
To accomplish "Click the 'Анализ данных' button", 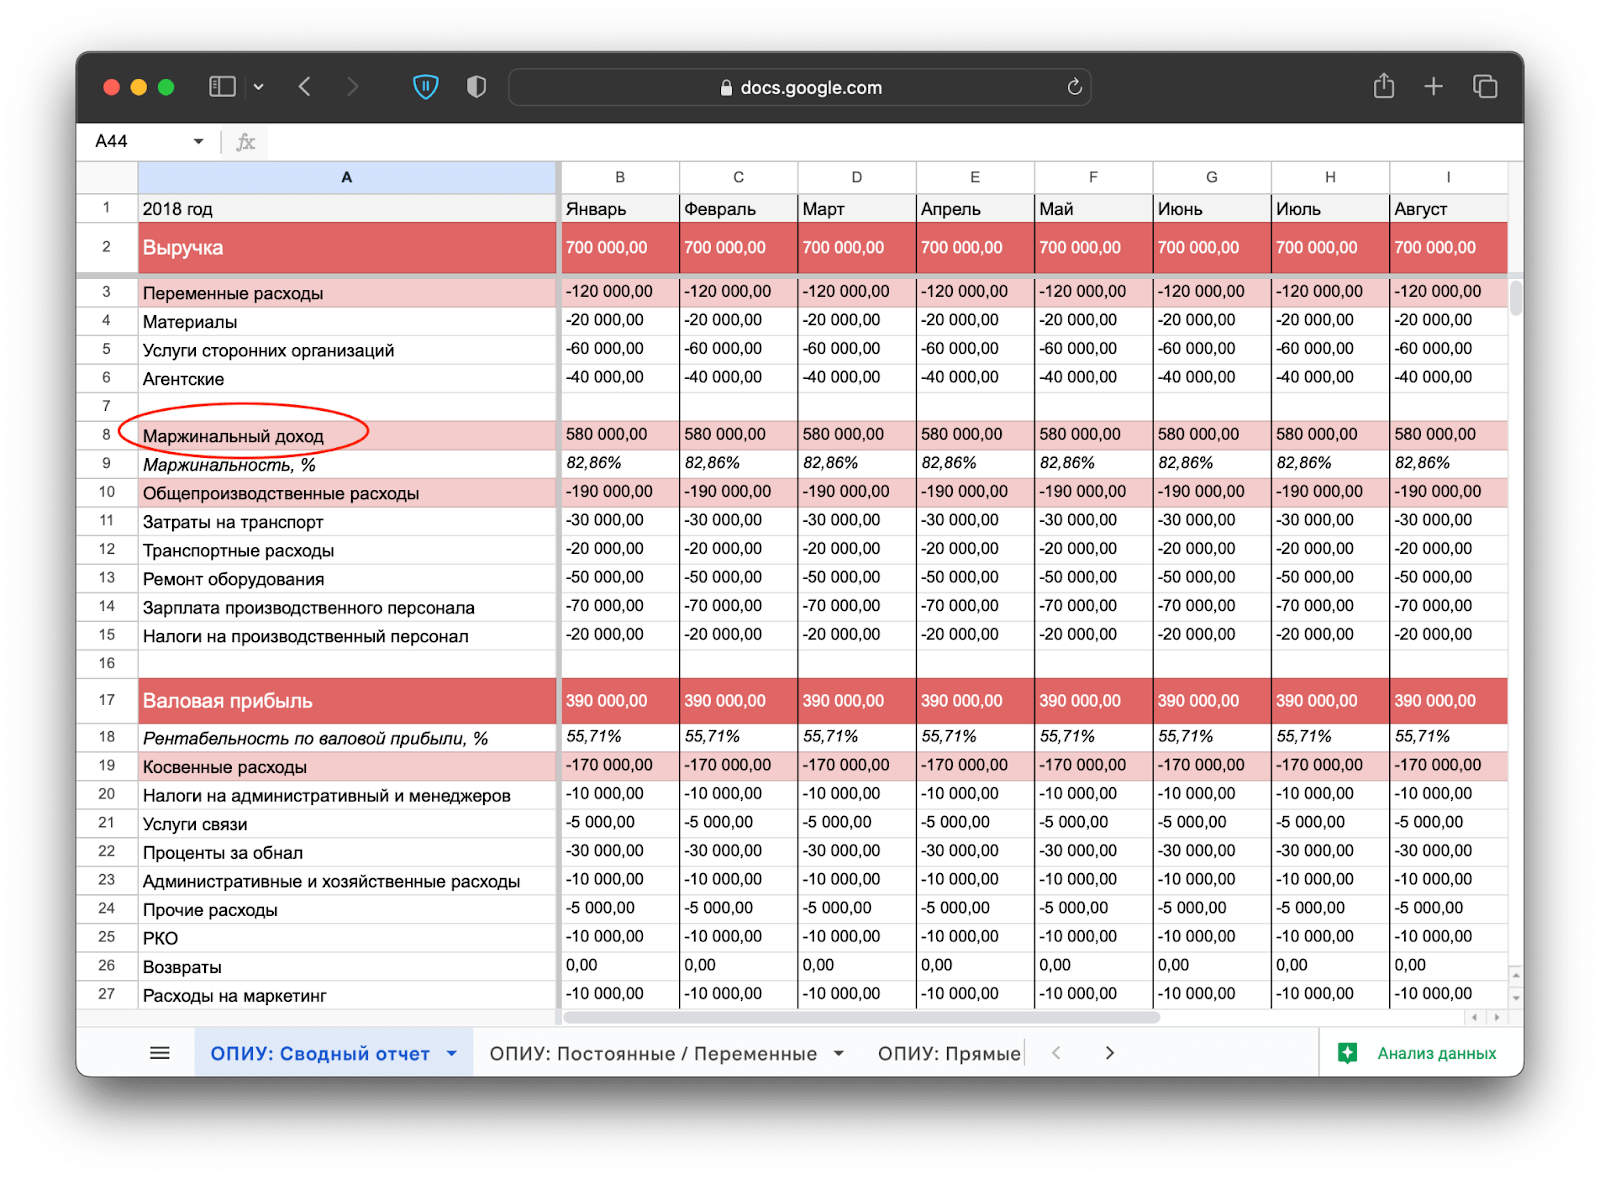I will pos(1419,1053).
